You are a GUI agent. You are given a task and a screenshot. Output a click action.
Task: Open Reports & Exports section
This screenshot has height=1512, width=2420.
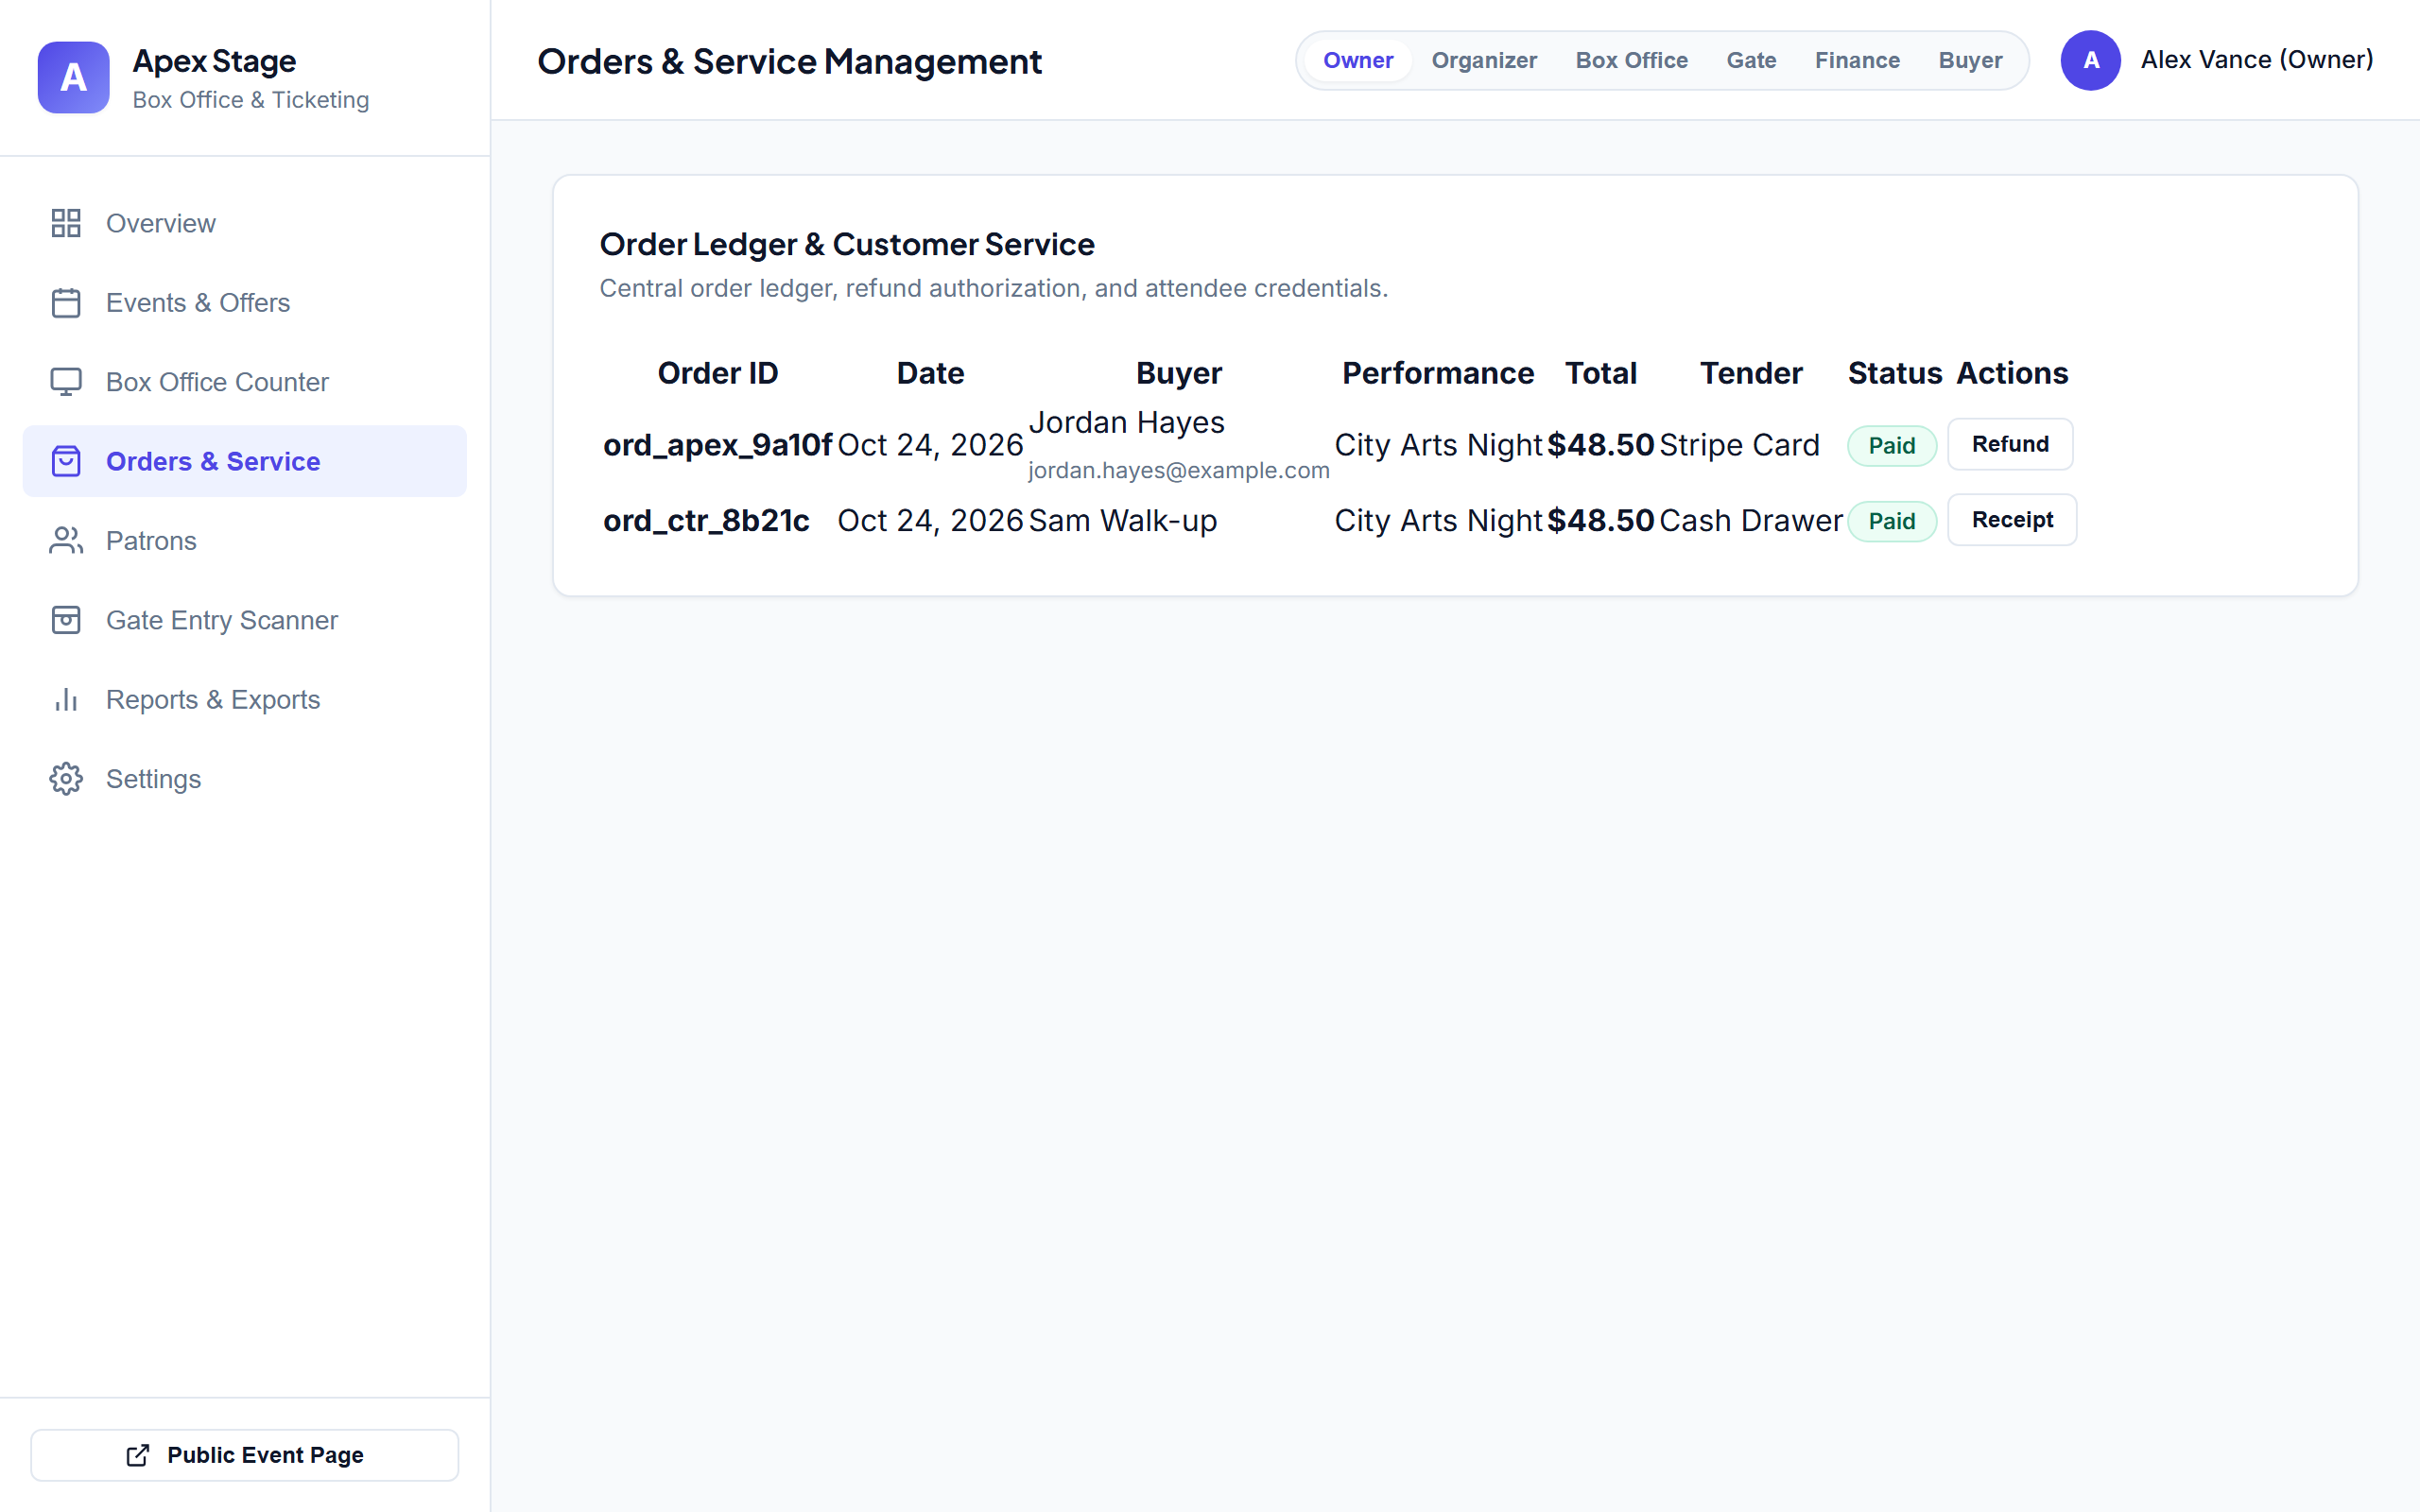[245, 700]
